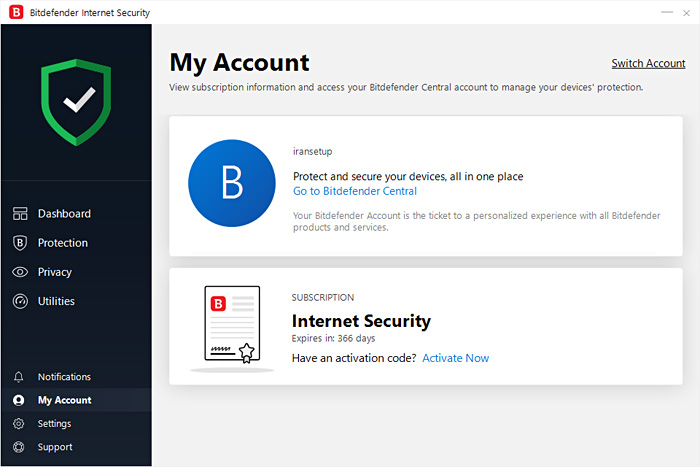Click the Switch Account link
700x467 pixels.
(x=648, y=63)
